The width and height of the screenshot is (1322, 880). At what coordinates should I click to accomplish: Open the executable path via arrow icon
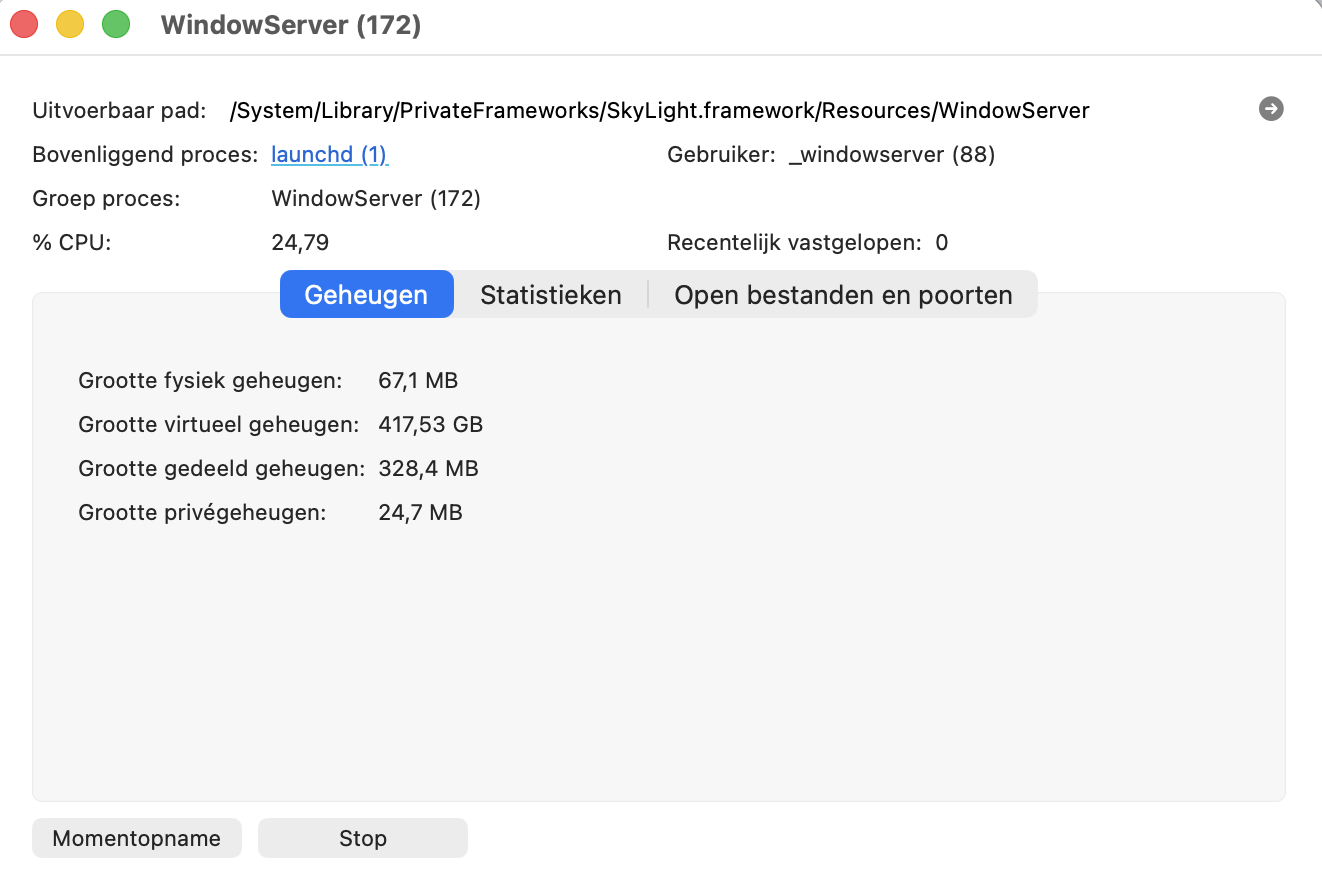pyautogui.click(x=1270, y=109)
